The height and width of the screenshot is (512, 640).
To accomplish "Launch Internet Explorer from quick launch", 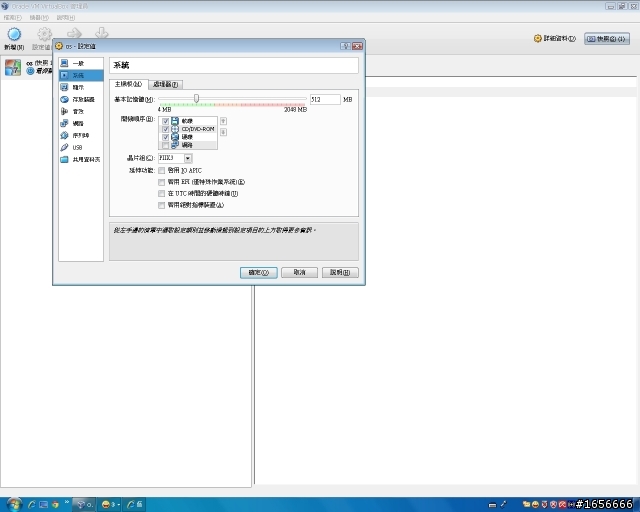I will pyautogui.click(x=31, y=505).
